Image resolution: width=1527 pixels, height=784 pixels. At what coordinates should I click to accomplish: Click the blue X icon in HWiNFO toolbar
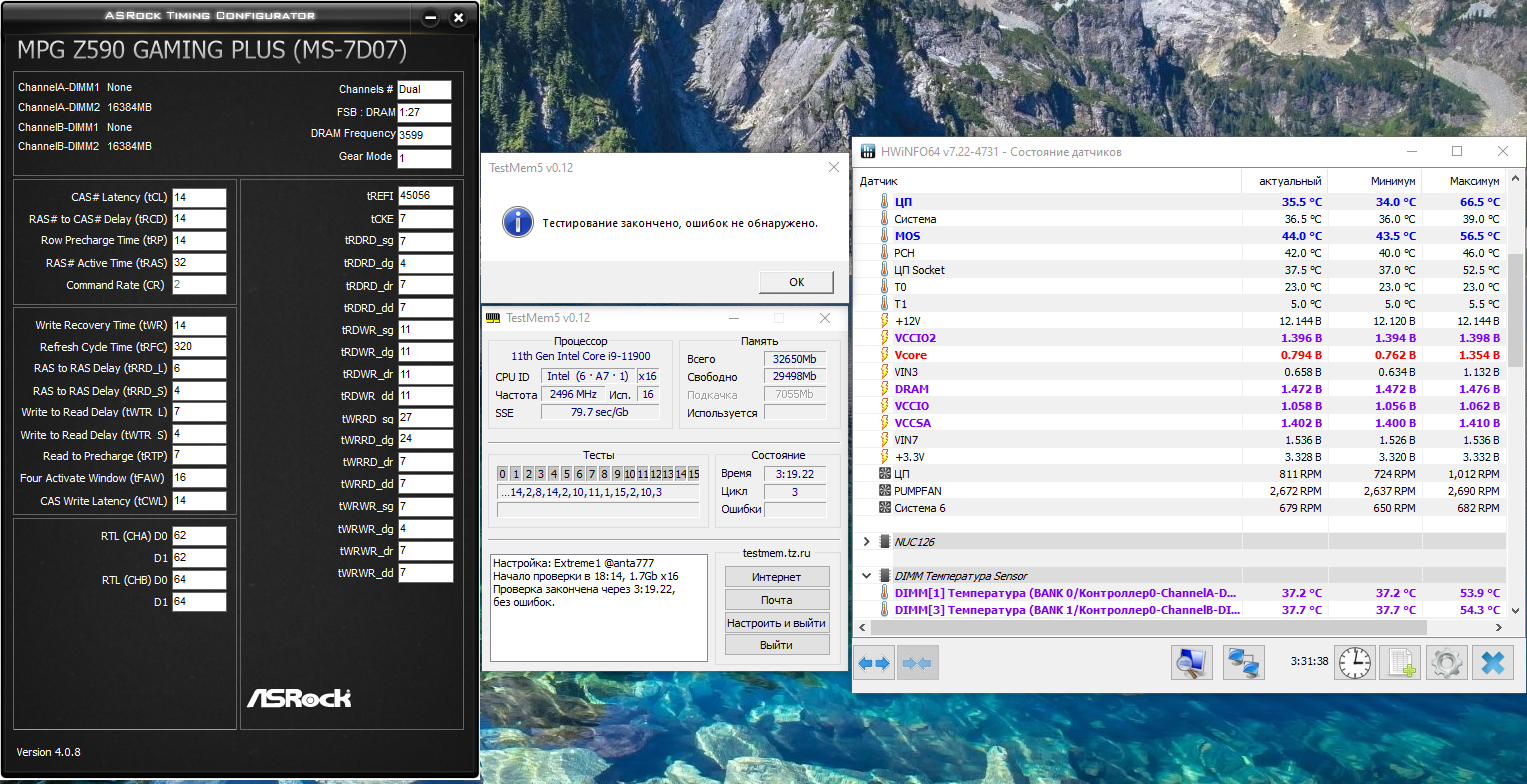(1492, 662)
